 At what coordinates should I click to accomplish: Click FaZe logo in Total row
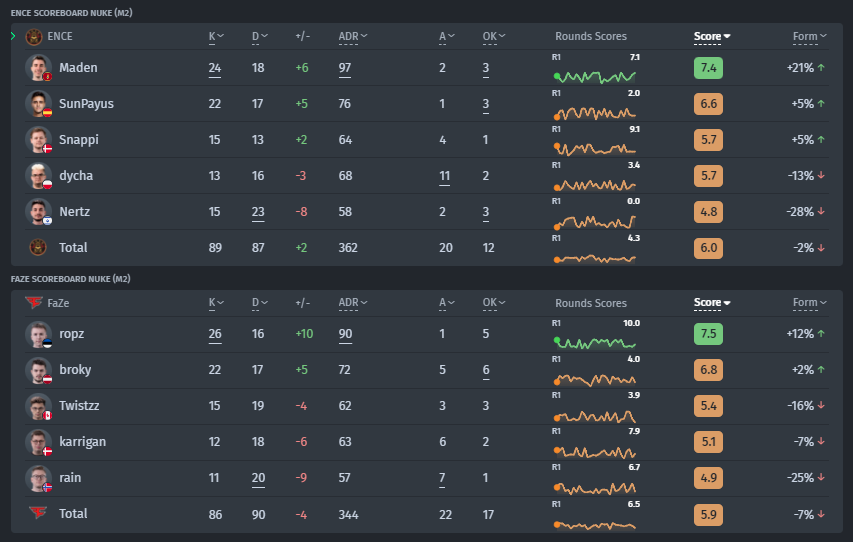pos(38,513)
